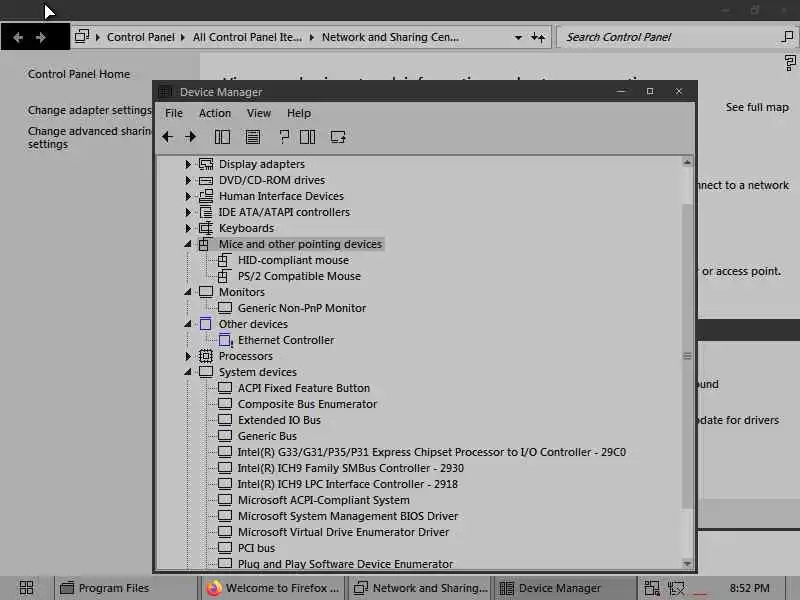Expand the DVD/CD-ROM drives node

tap(188, 181)
